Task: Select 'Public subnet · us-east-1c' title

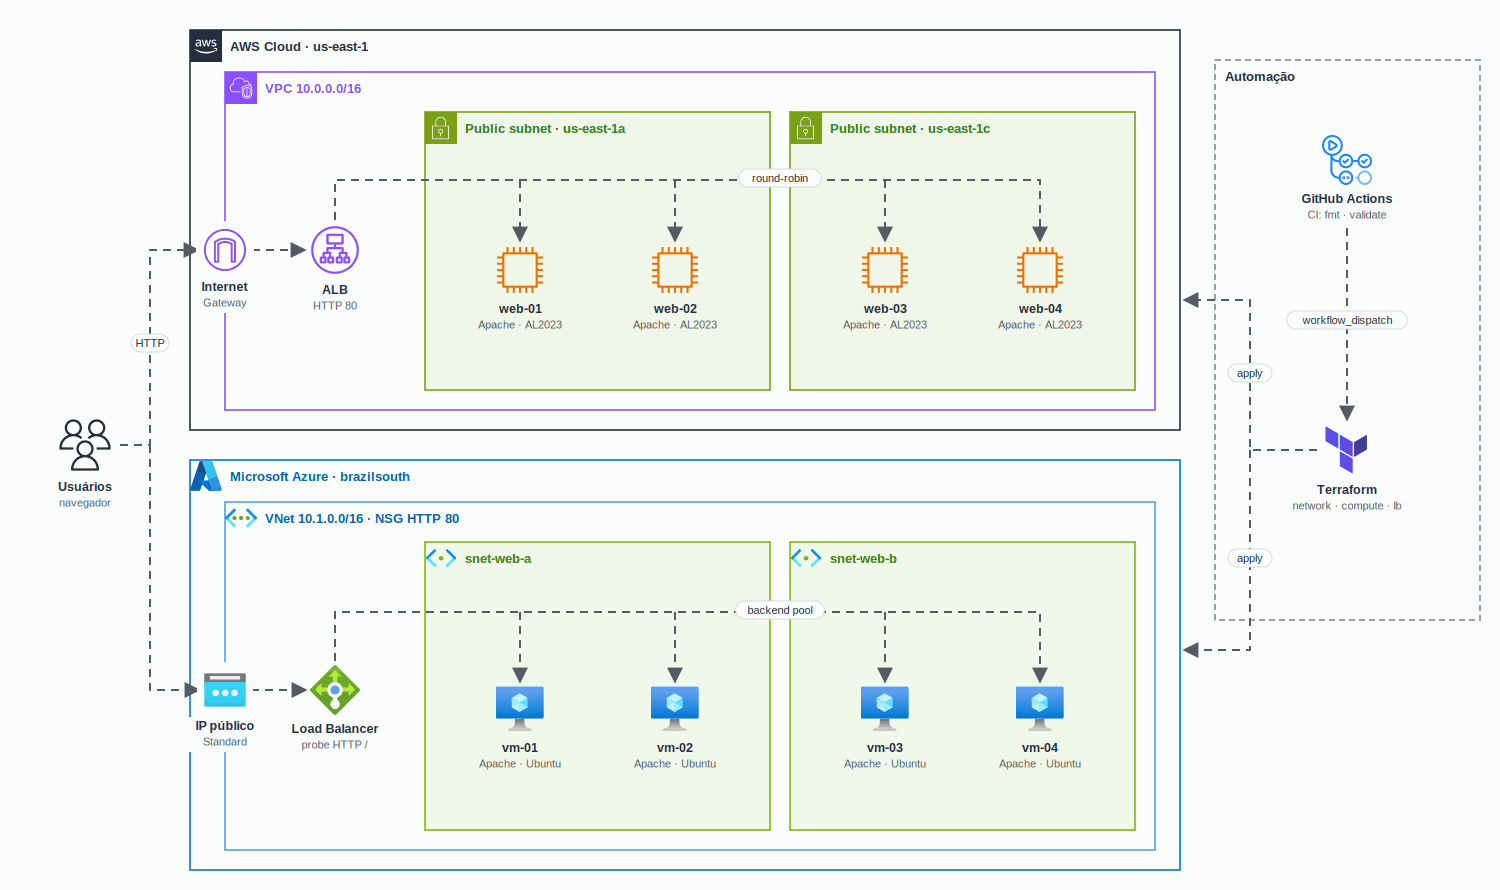Action: [x=910, y=128]
